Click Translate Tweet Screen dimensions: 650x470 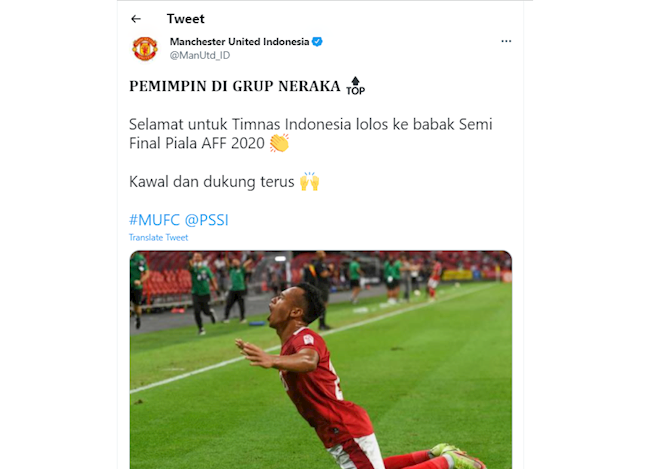[158, 237]
